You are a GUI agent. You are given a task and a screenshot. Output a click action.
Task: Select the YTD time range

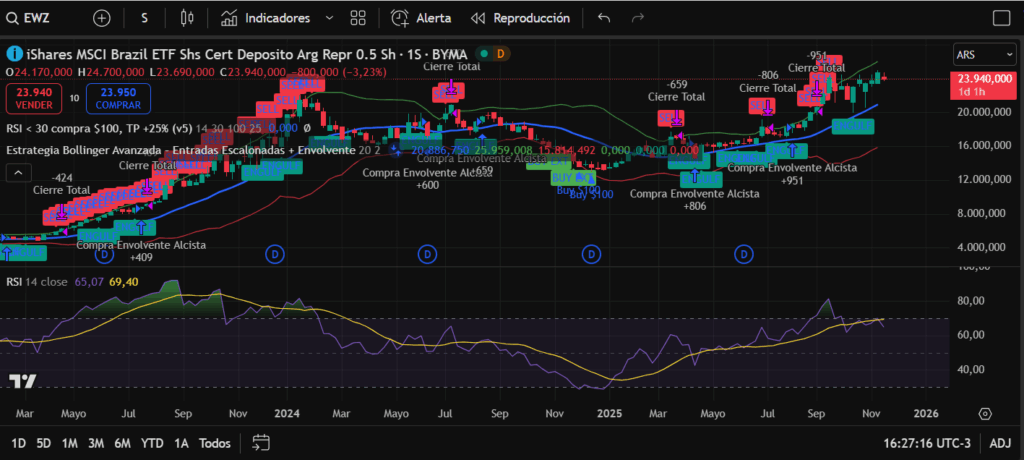point(152,443)
